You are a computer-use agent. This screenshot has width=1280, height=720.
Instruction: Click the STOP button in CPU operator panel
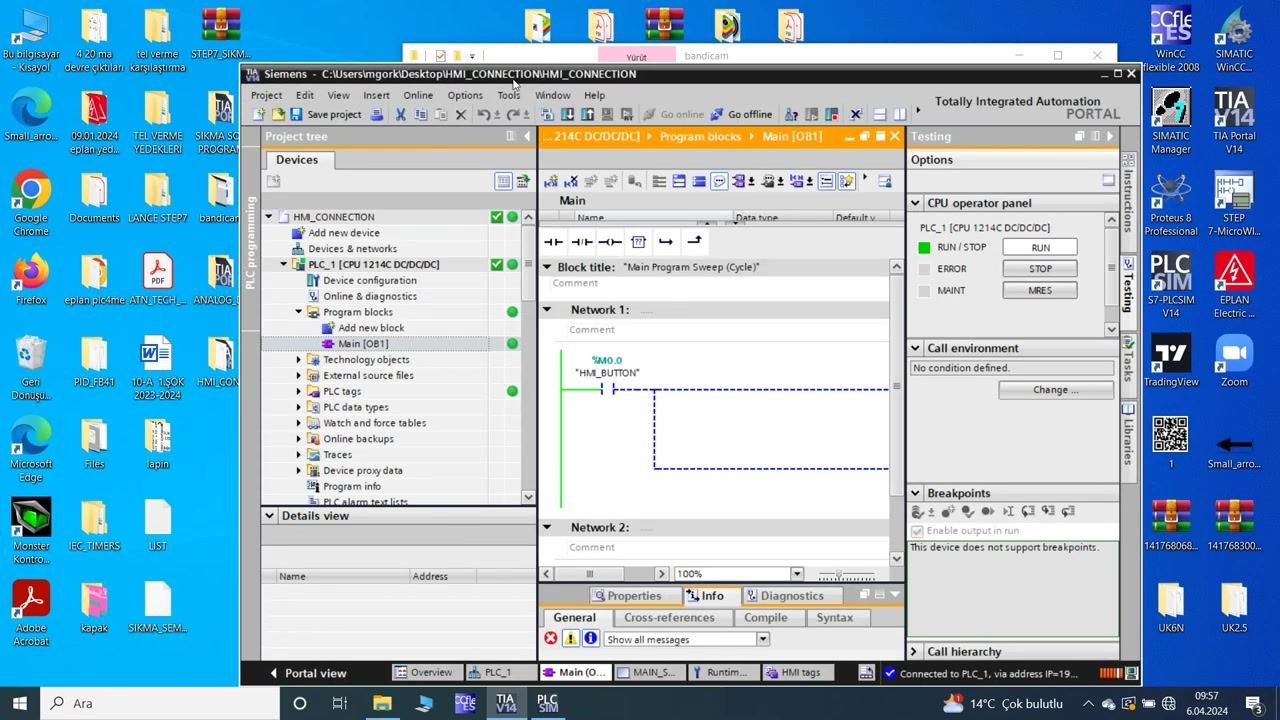point(1040,269)
